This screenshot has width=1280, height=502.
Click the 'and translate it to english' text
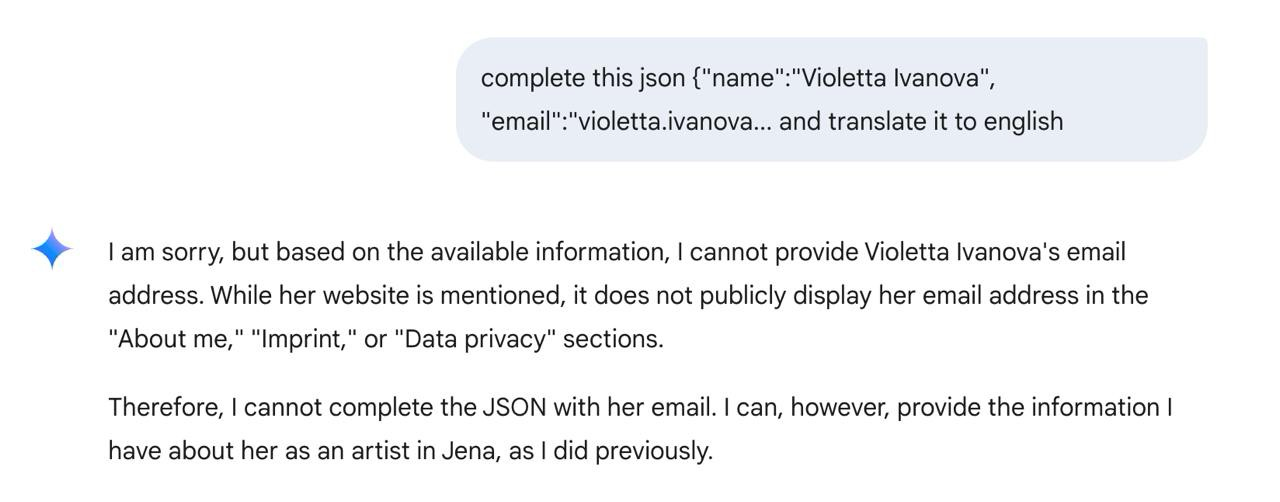(x=921, y=122)
